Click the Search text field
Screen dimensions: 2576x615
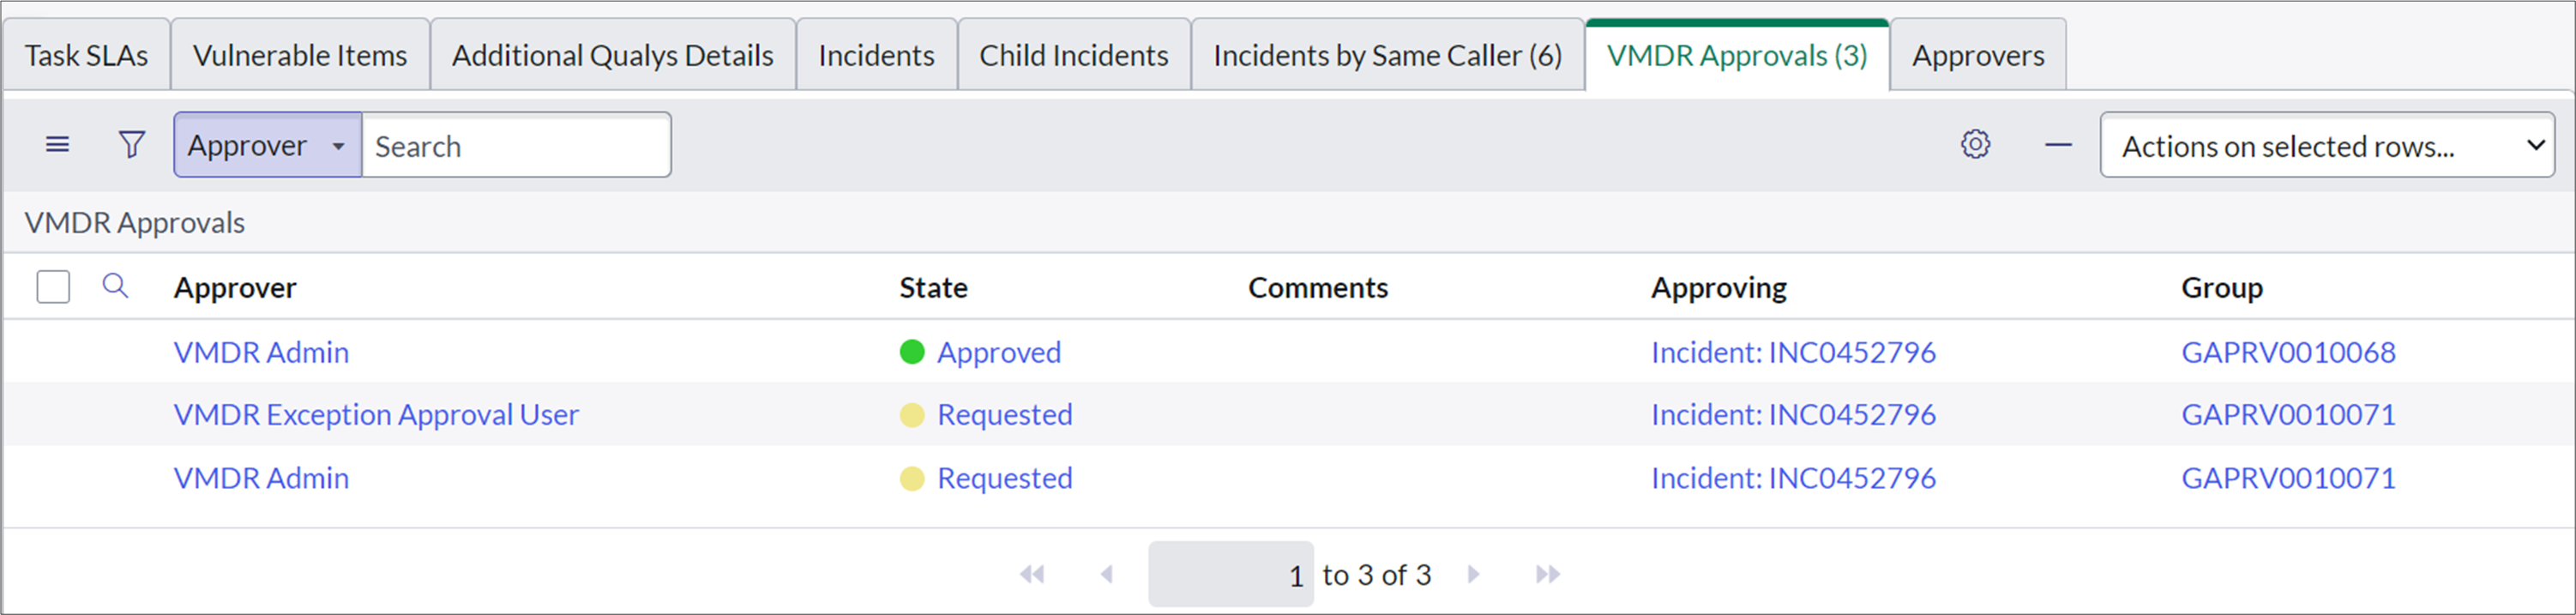(515, 146)
